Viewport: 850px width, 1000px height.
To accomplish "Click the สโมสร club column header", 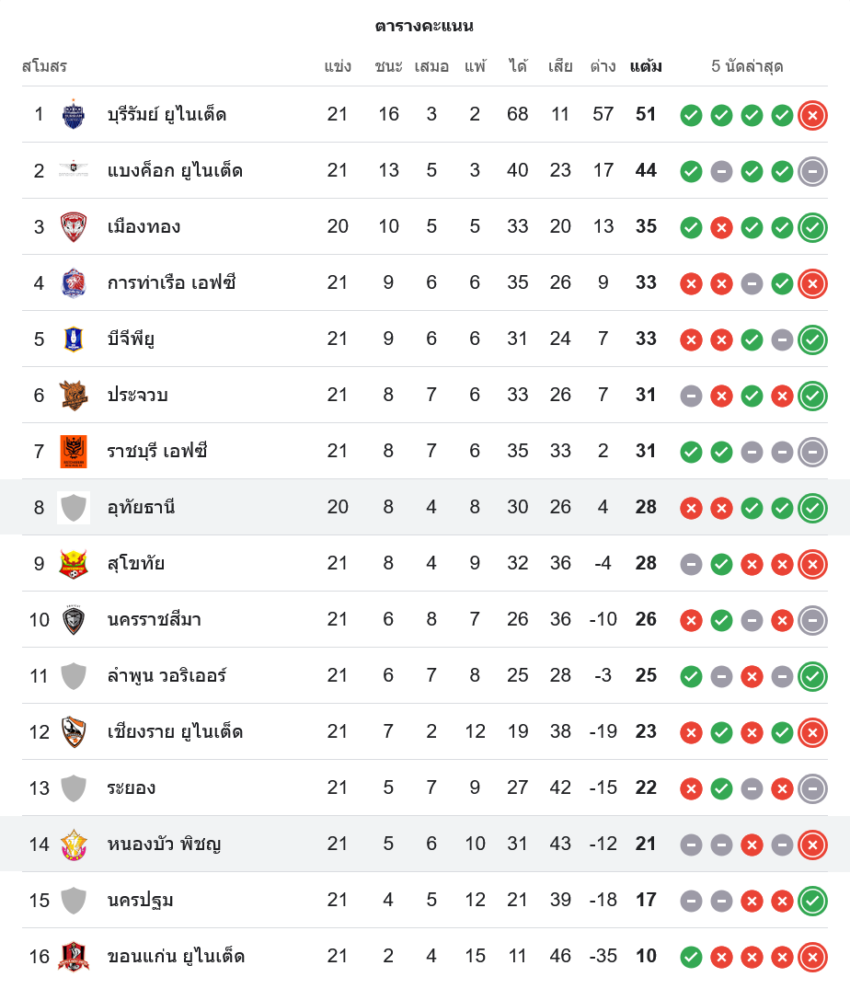I will pyautogui.click(x=44, y=66).
